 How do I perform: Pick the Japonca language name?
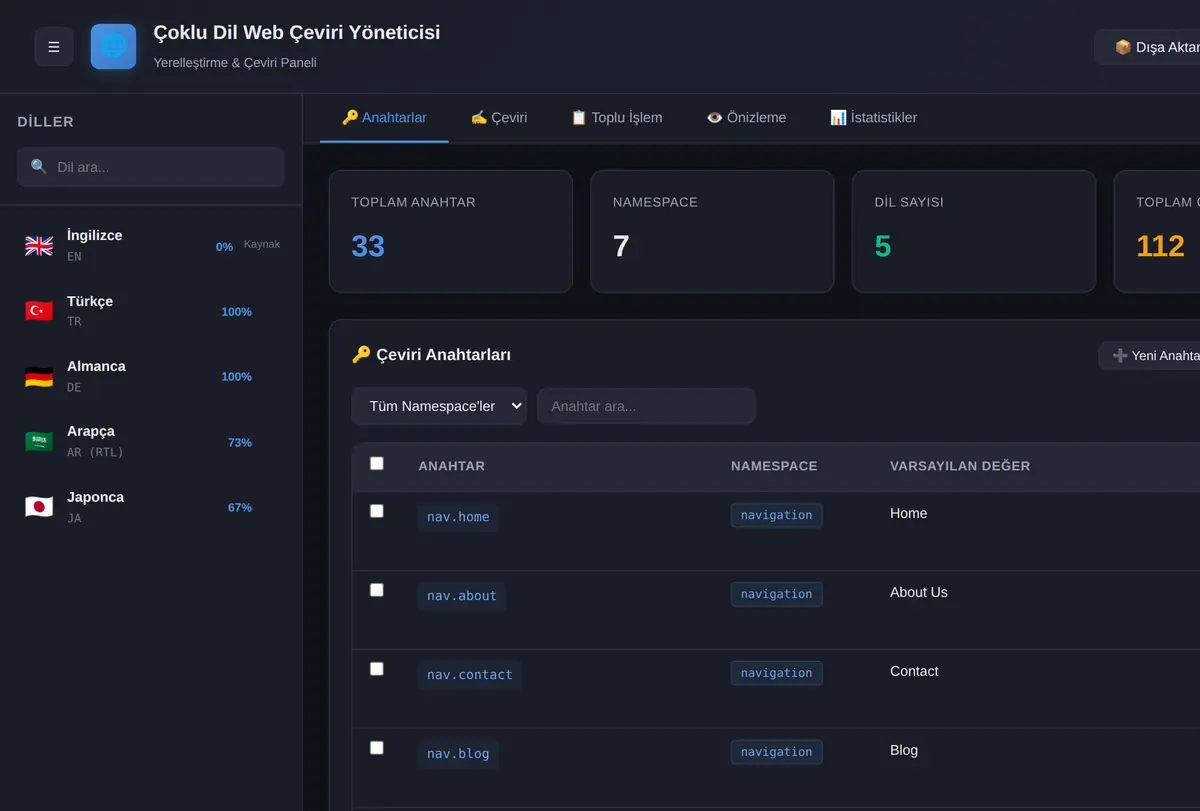95,497
